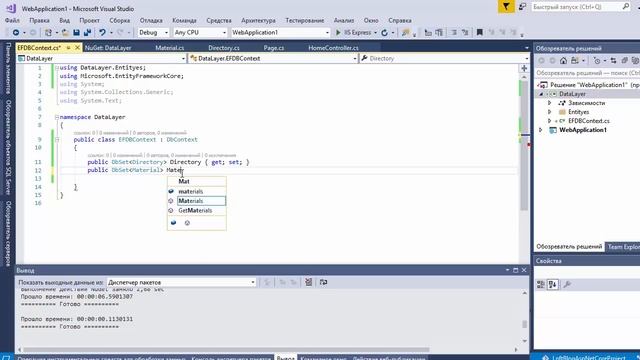
Task: Pin the EFDBContext.cs tab
Action: (68, 48)
